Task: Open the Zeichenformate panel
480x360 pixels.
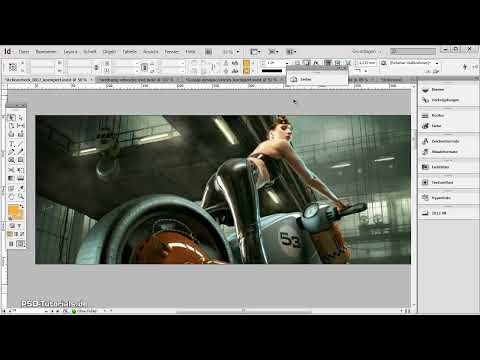Action: pos(445,141)
